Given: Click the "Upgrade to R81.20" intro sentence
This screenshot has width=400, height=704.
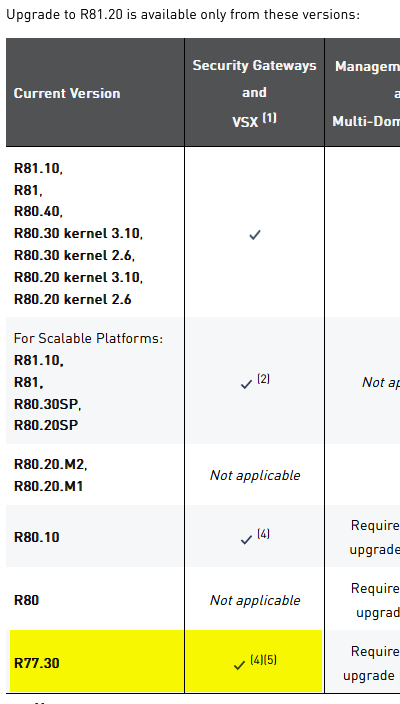Looking at the screenshot, I should (x=183, y=14).
